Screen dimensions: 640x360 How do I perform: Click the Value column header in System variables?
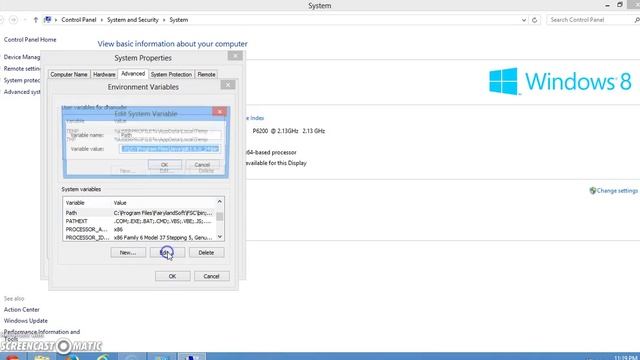click(120, 203)
